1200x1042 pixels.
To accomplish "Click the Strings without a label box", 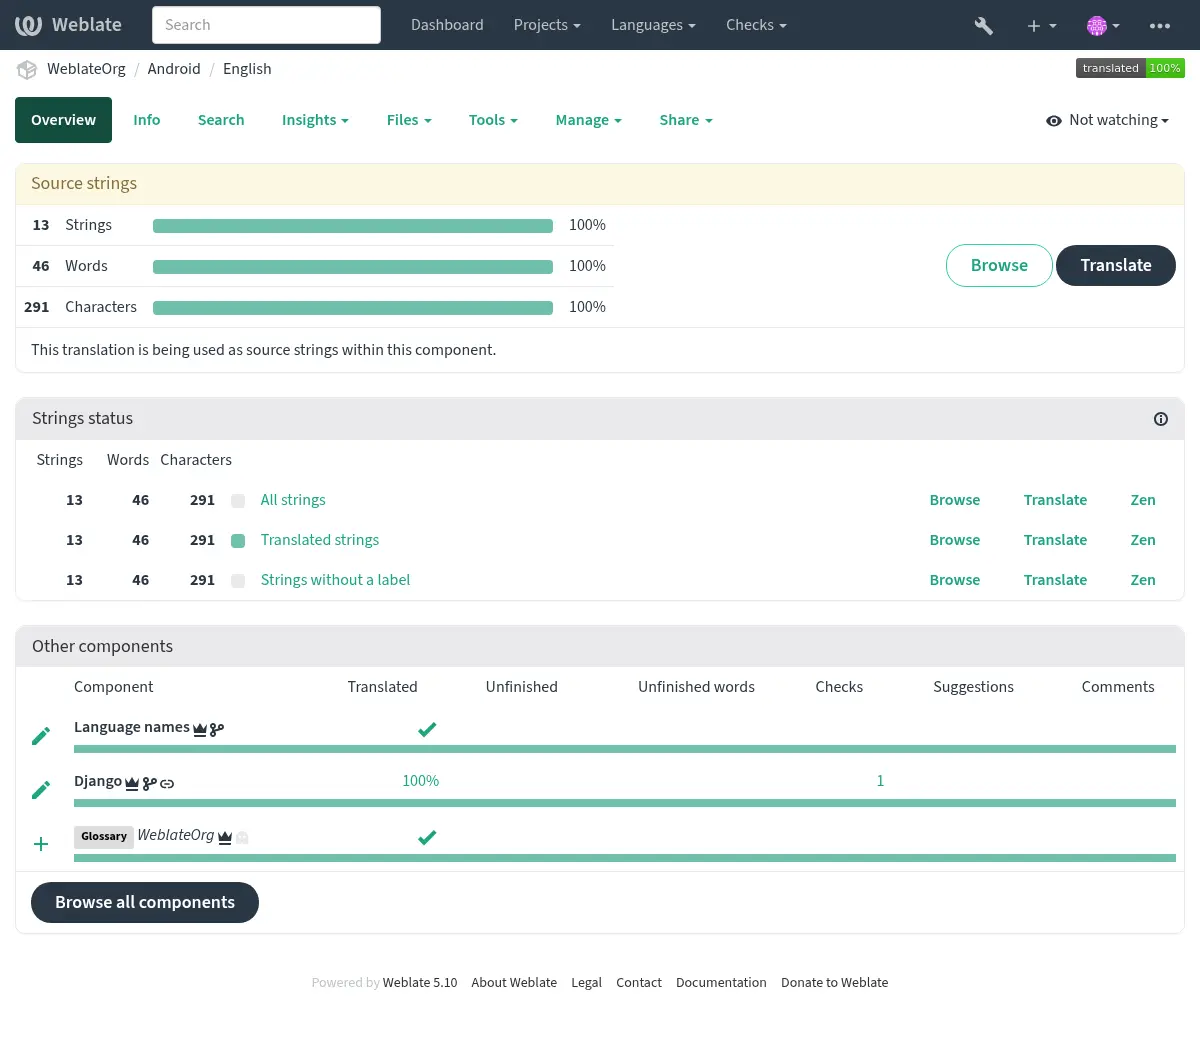I will pyautogui.click(x=238, y=581).
